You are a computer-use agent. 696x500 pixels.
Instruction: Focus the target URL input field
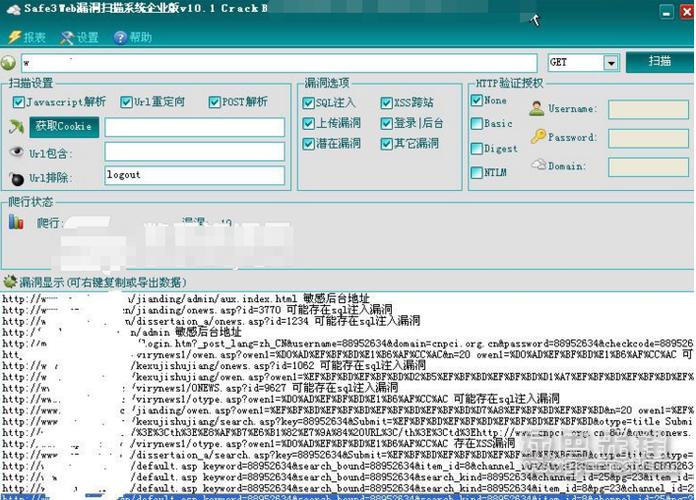pyautogui.click(x=279, y=63)
